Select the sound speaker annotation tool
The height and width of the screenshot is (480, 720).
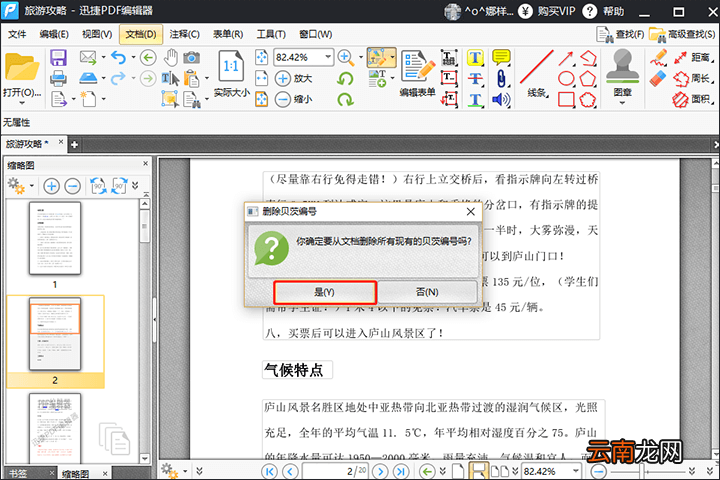(501, 99)
